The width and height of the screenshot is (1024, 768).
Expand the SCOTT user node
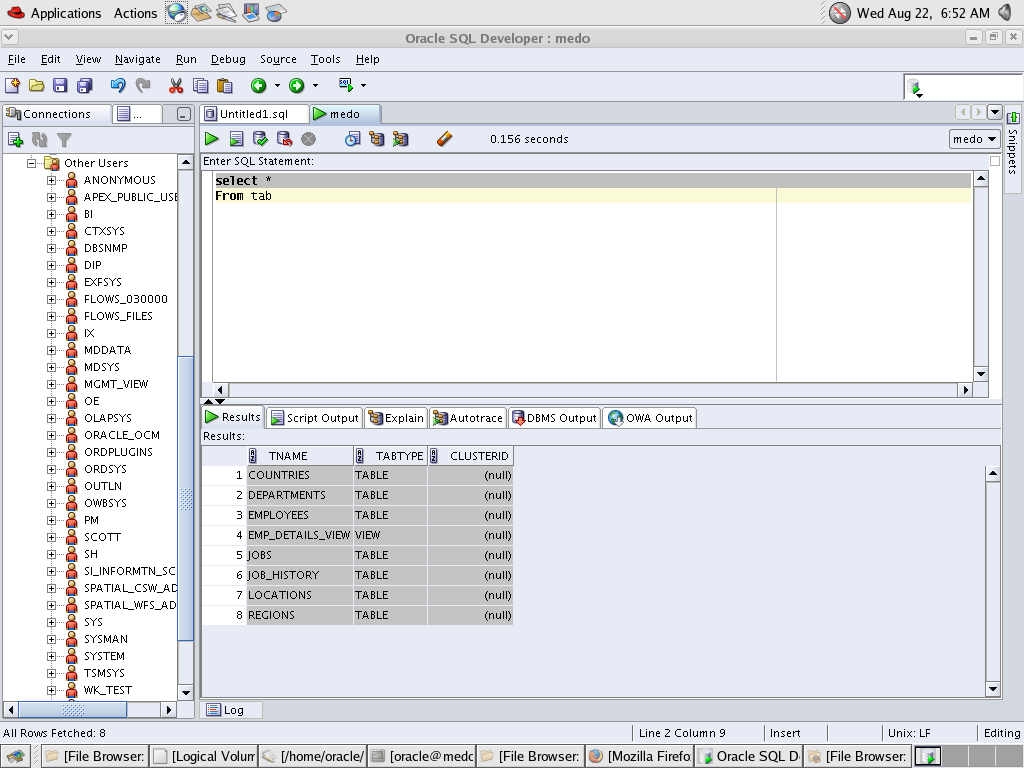pos(51,537)
